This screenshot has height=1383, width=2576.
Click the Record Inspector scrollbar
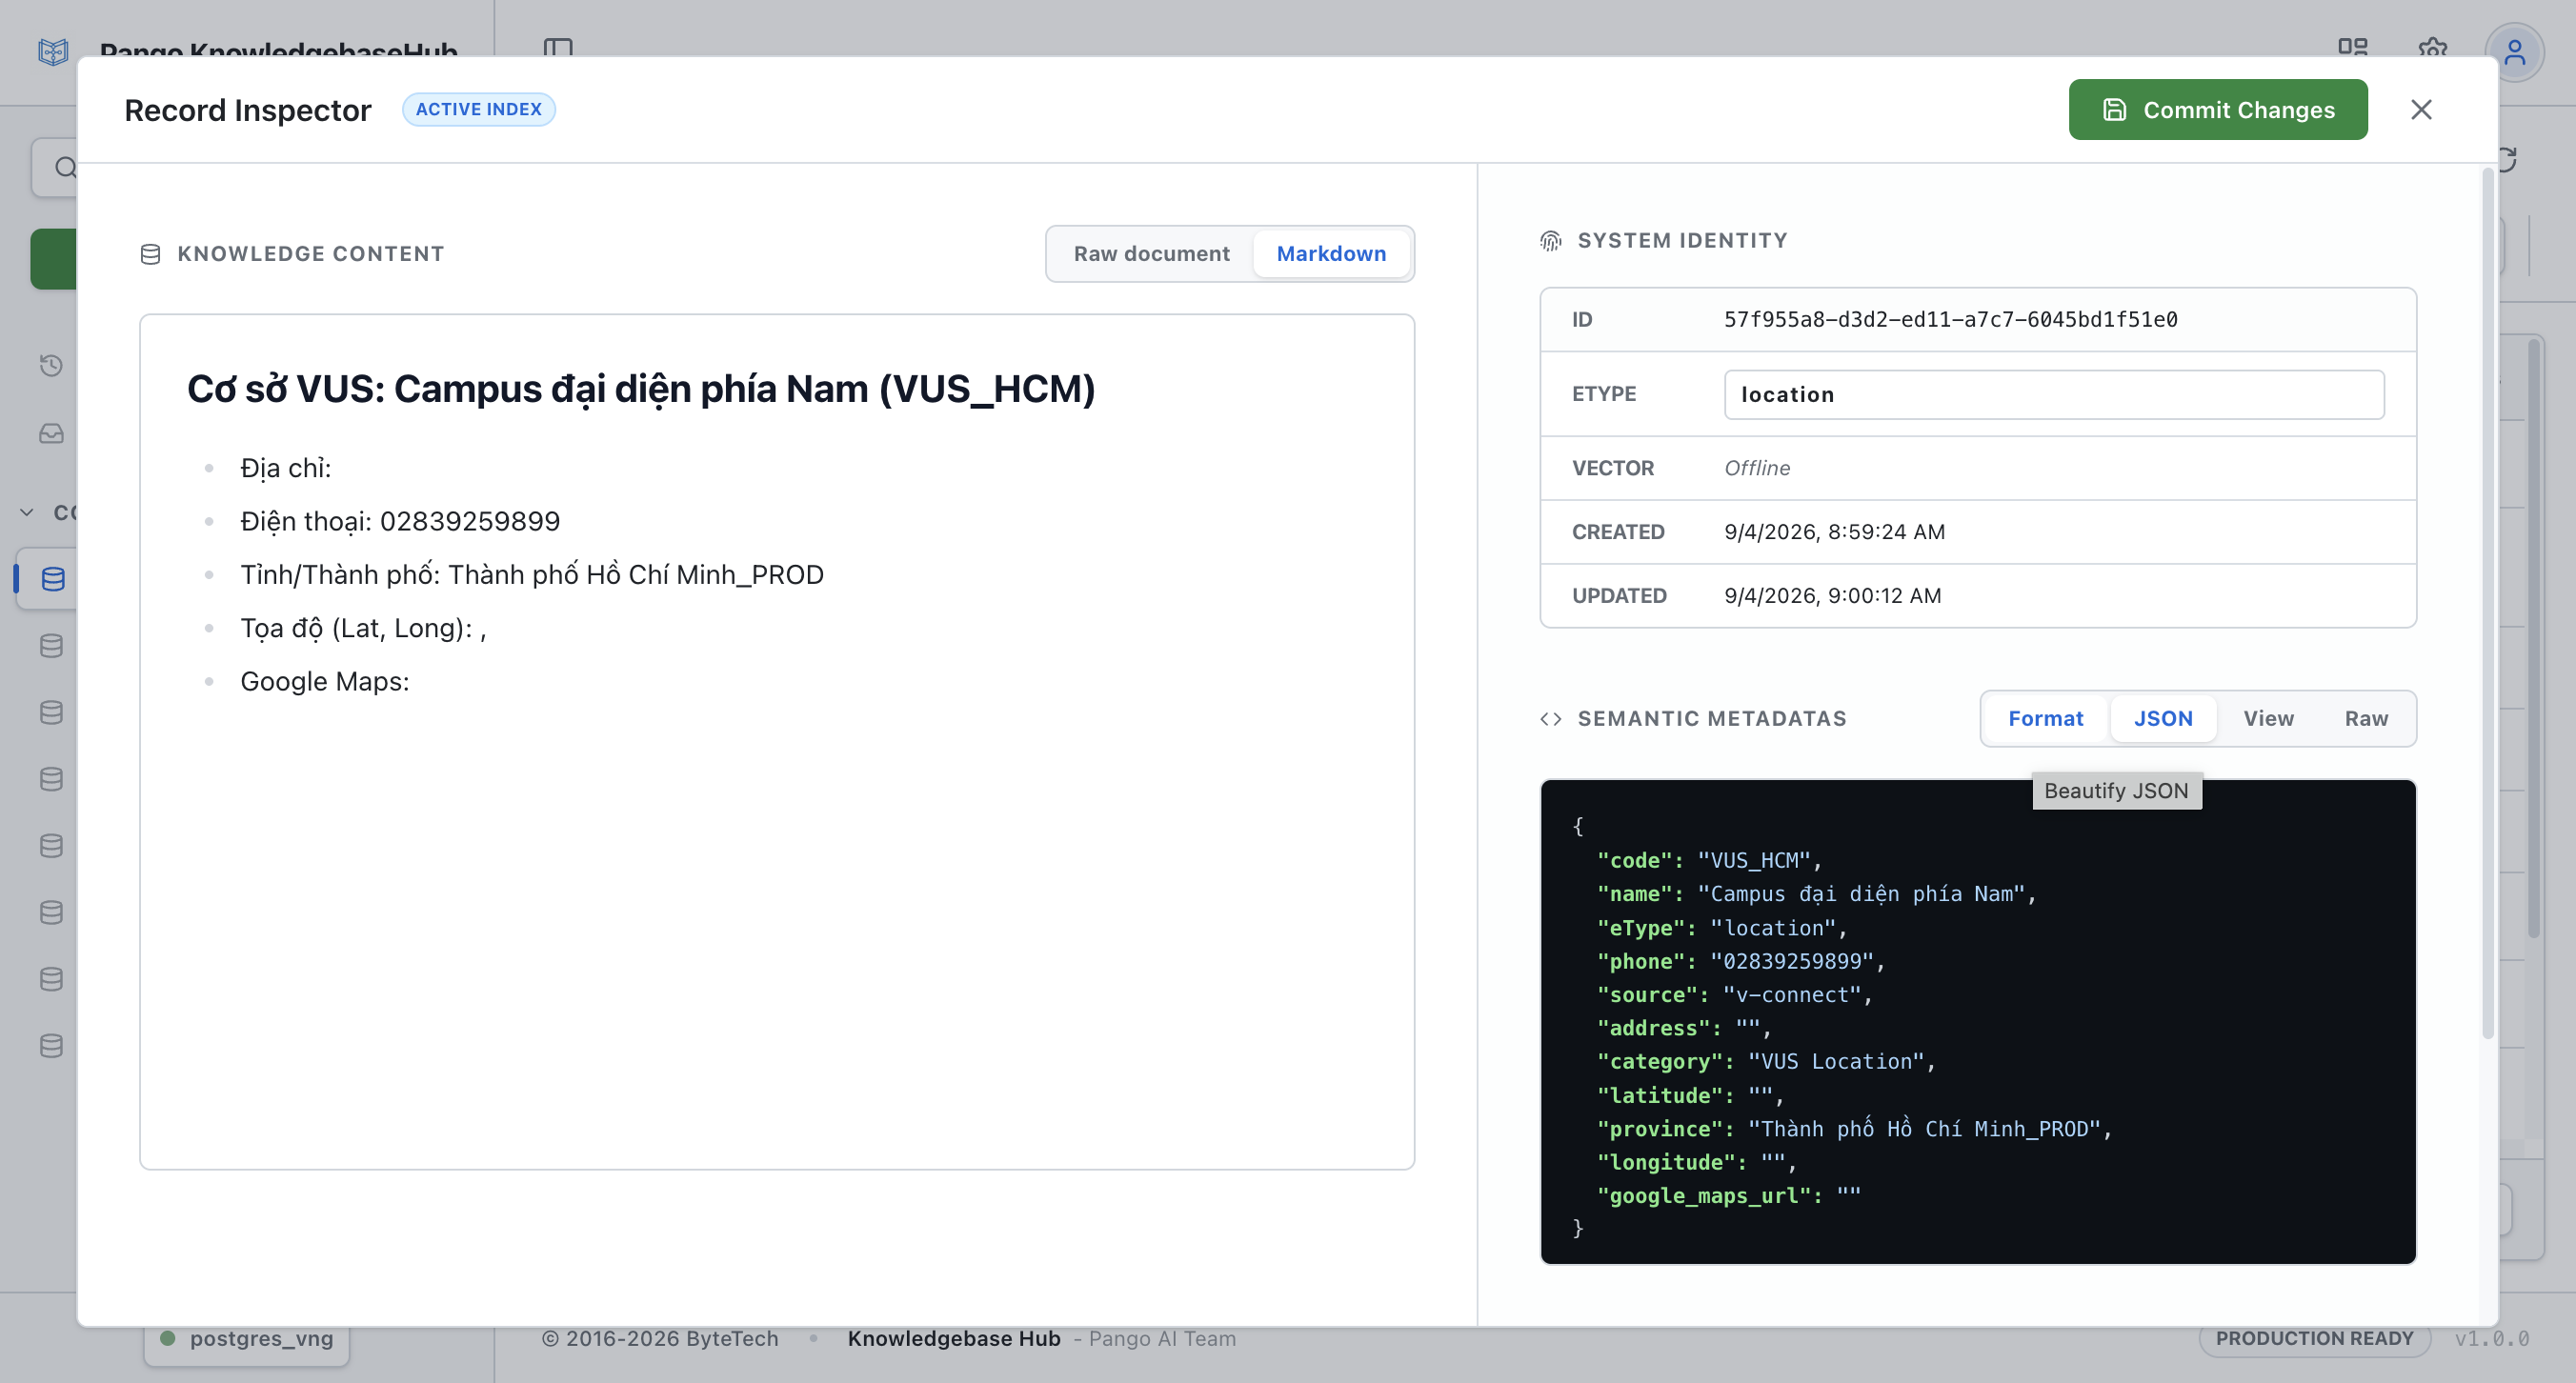(x=2487, y=605)
